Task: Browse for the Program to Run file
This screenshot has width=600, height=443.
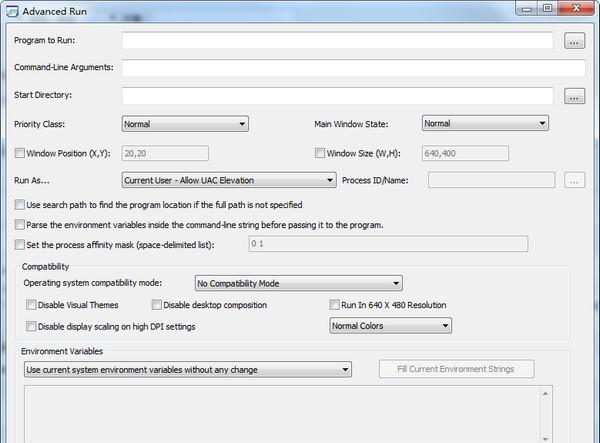Action: coord(574,41)
